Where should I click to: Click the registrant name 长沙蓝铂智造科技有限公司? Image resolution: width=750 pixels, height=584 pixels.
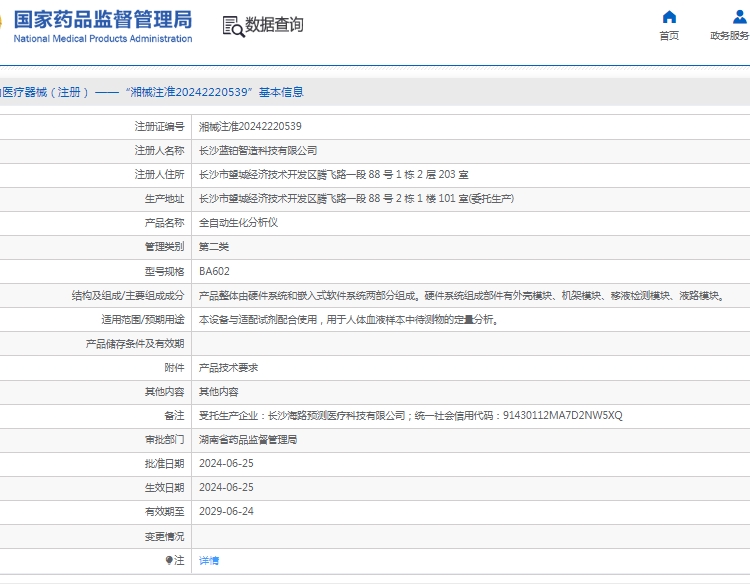click(258, 151)
